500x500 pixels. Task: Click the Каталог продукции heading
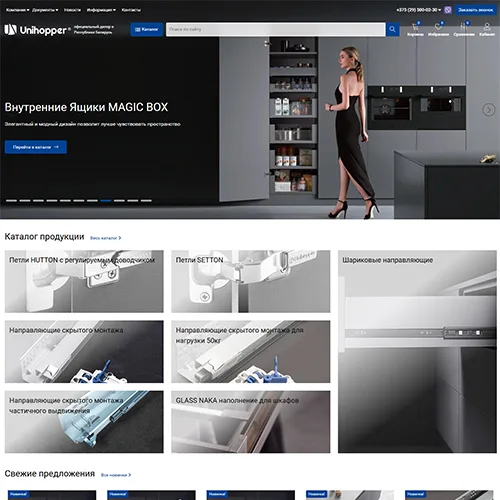point(44,237)
